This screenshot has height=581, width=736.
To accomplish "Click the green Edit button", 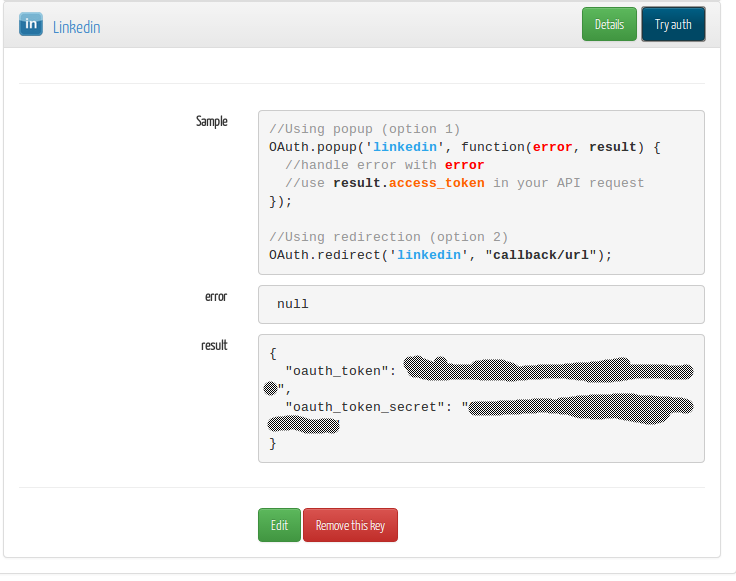I will click(x=279, y=525).
